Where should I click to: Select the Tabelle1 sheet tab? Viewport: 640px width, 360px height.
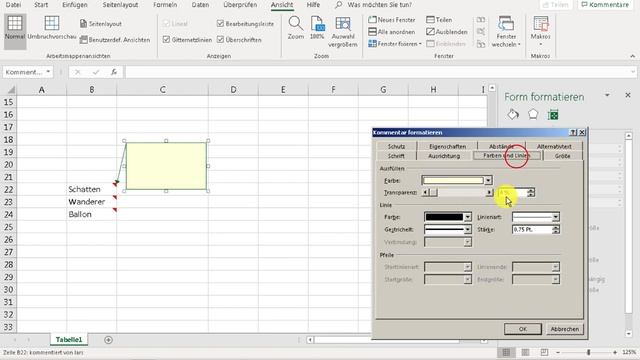tap(69, 340)
